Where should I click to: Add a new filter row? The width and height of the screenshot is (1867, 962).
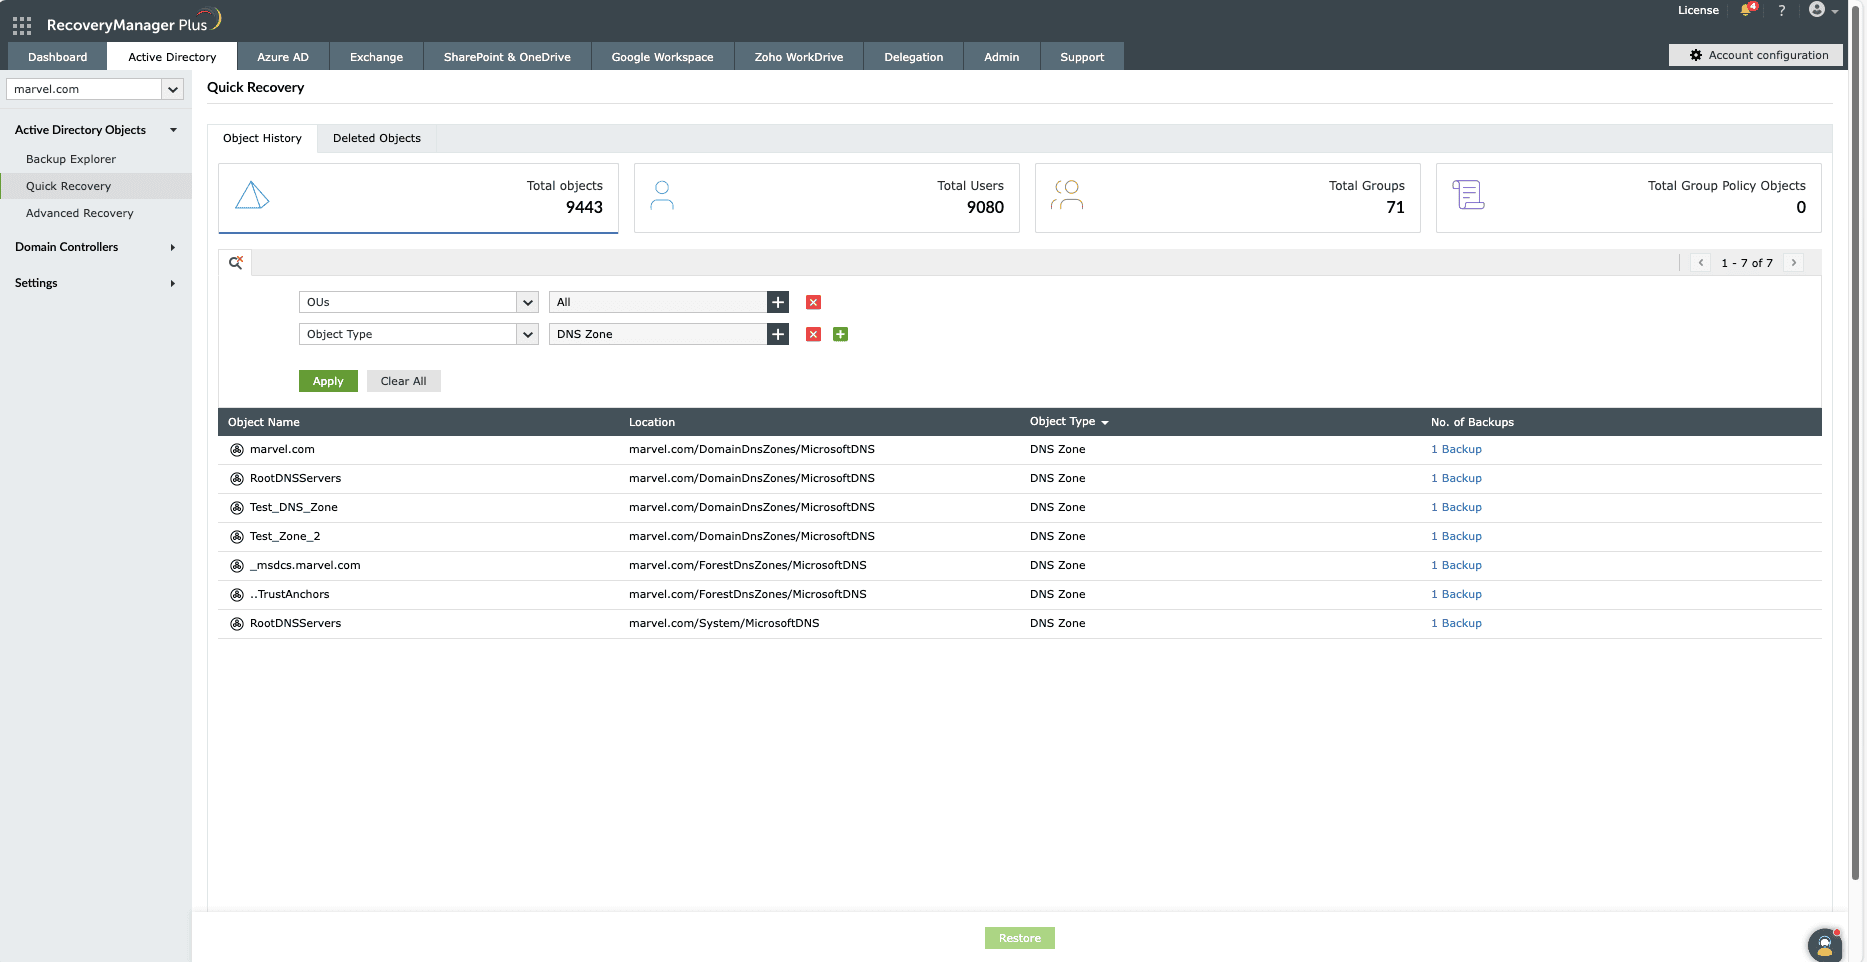840,334
